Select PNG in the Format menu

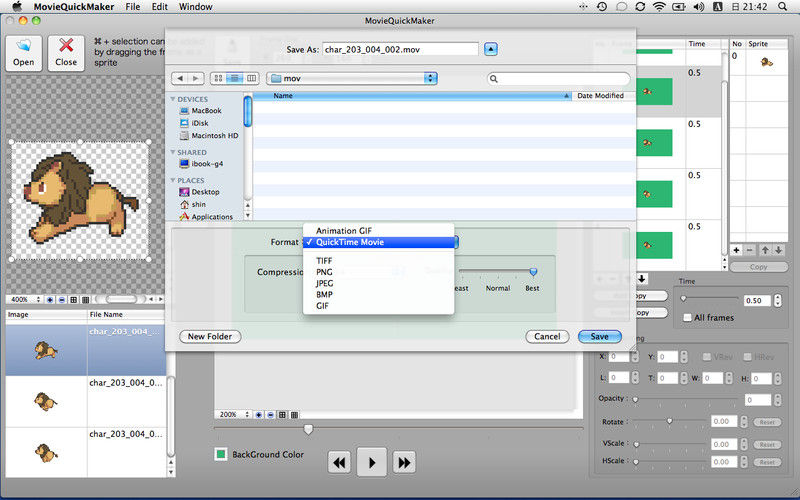378,272
